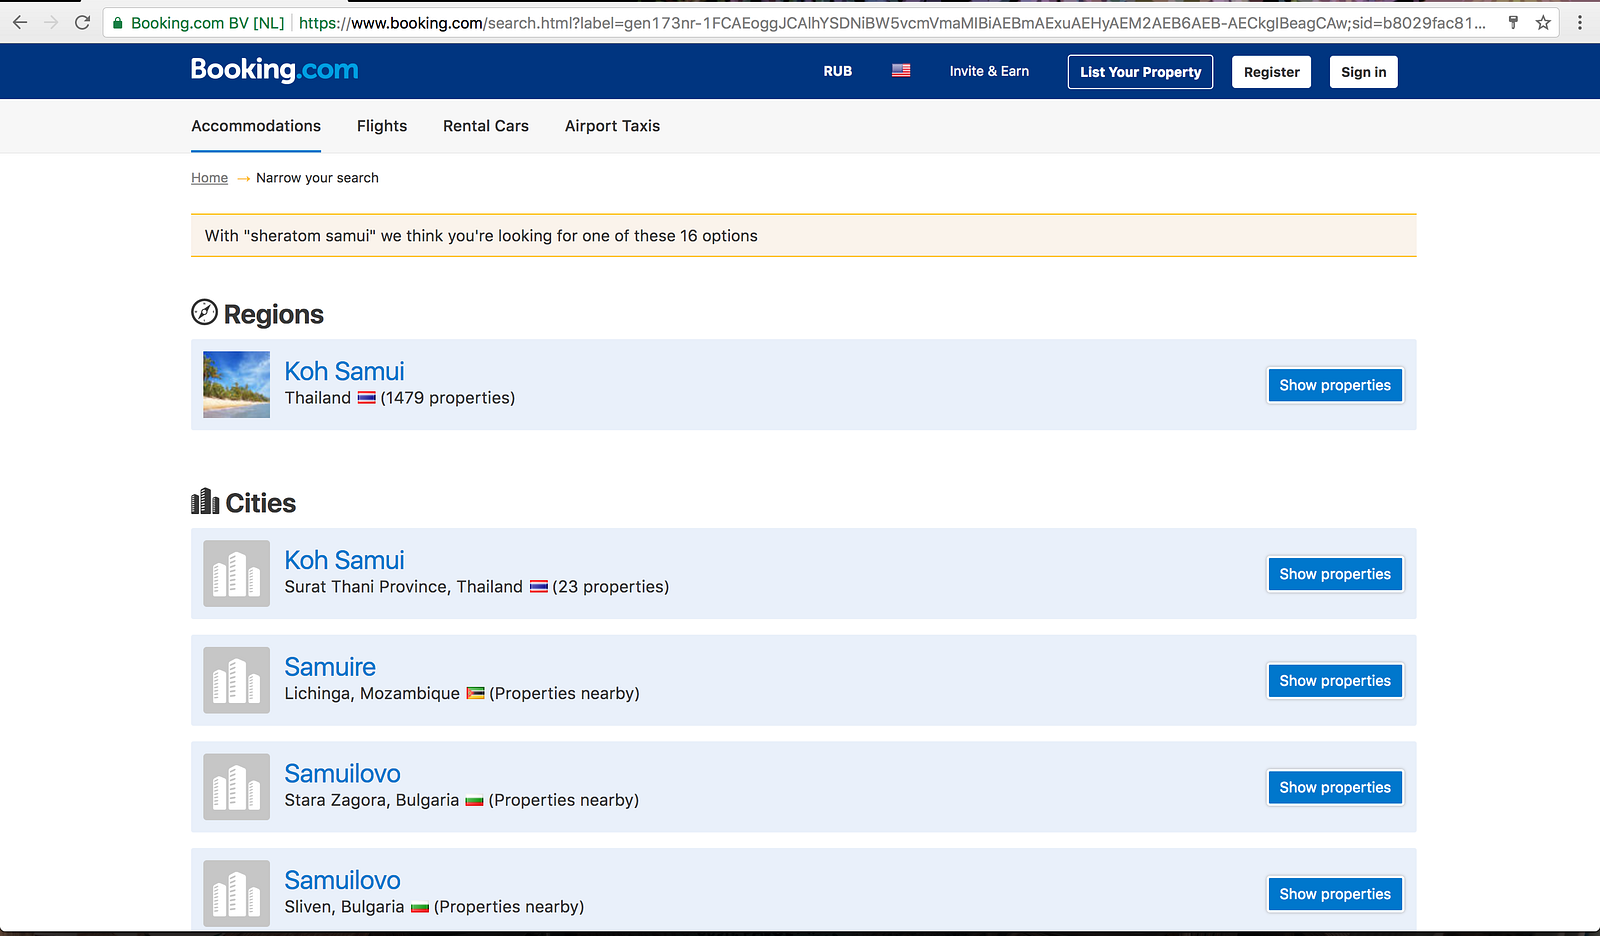The image size is (1600, 936).
Task: Select Accommodations tab
Action: (256, 126)
